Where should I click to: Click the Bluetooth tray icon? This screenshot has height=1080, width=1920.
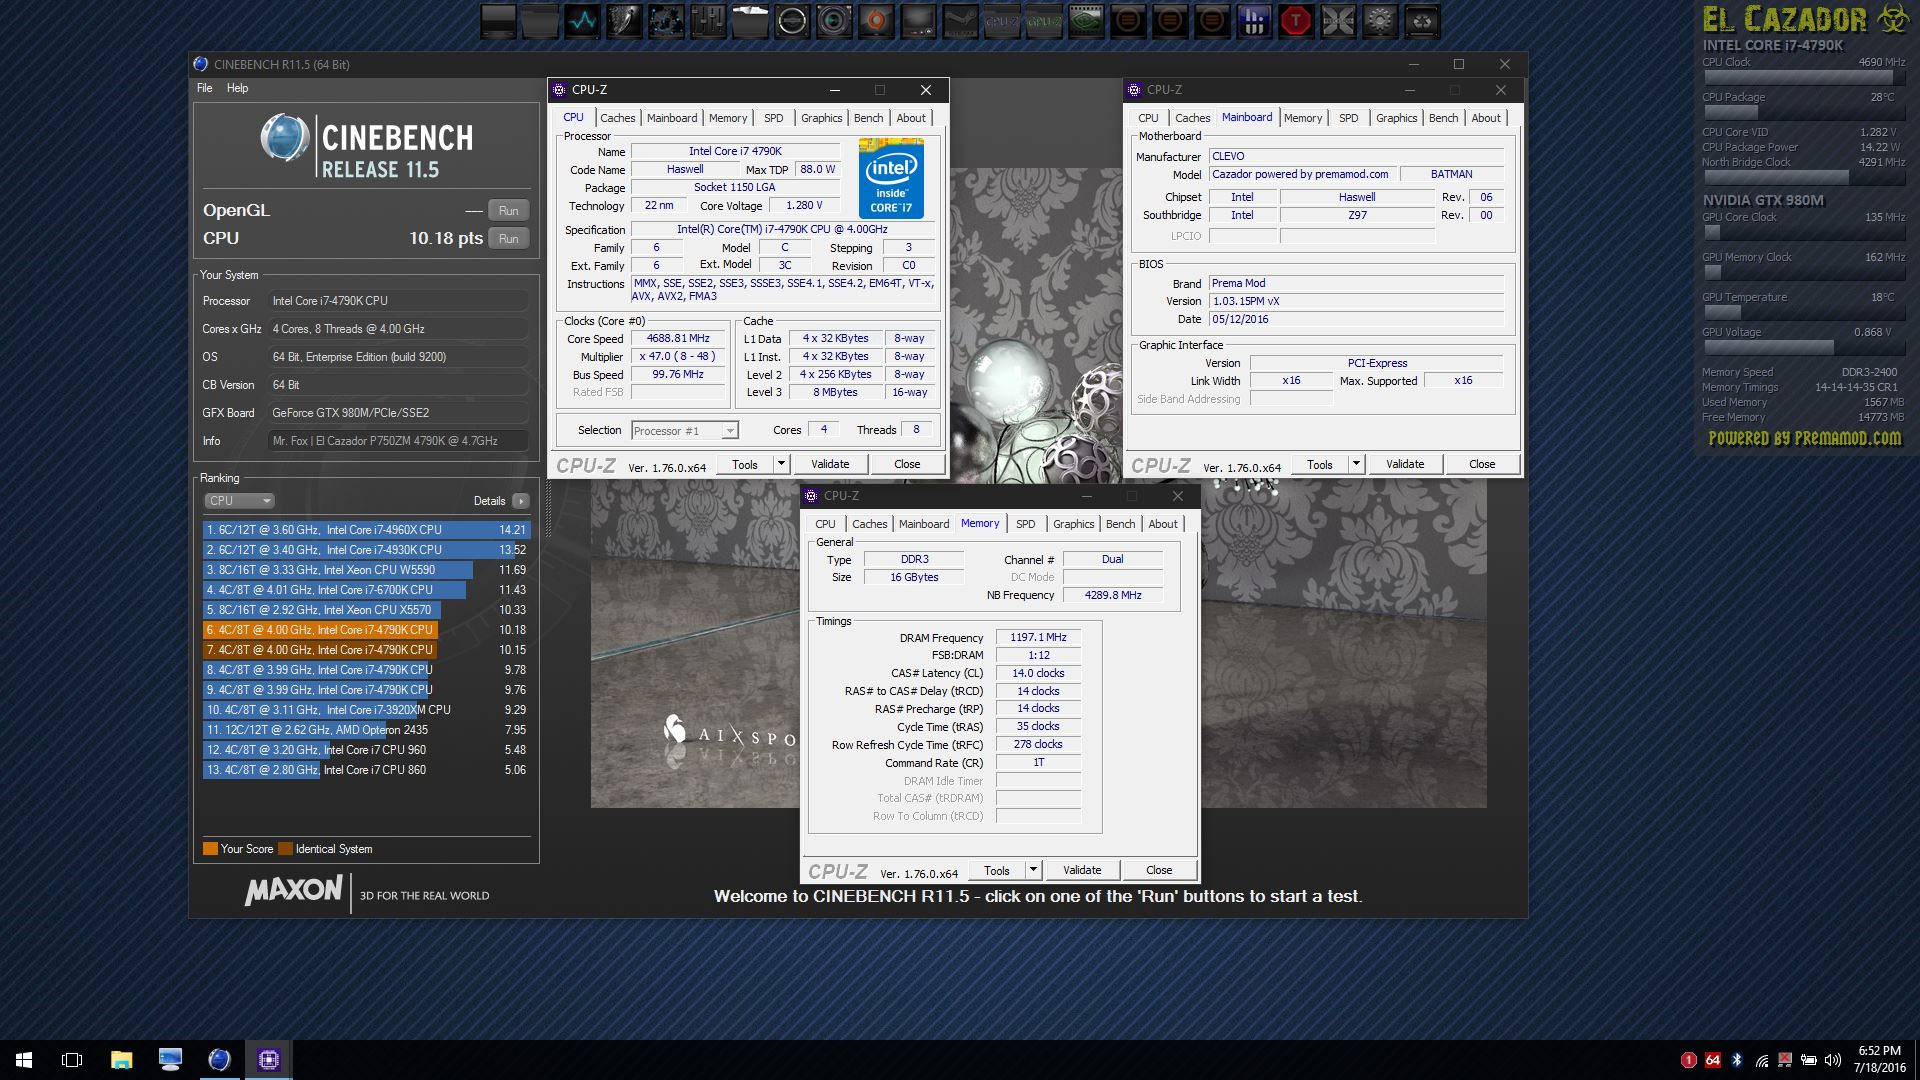1737,1060
